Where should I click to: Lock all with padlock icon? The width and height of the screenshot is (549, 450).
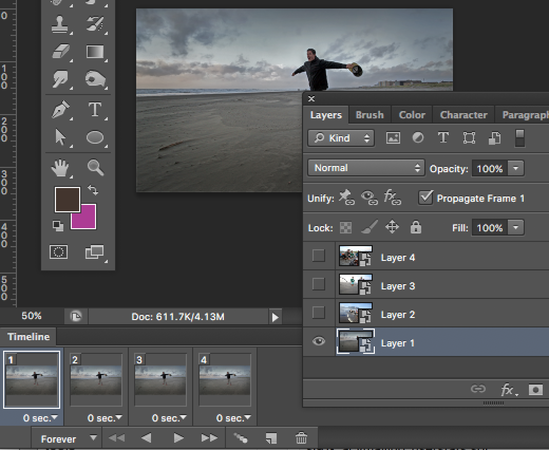[x=416, y=227]
